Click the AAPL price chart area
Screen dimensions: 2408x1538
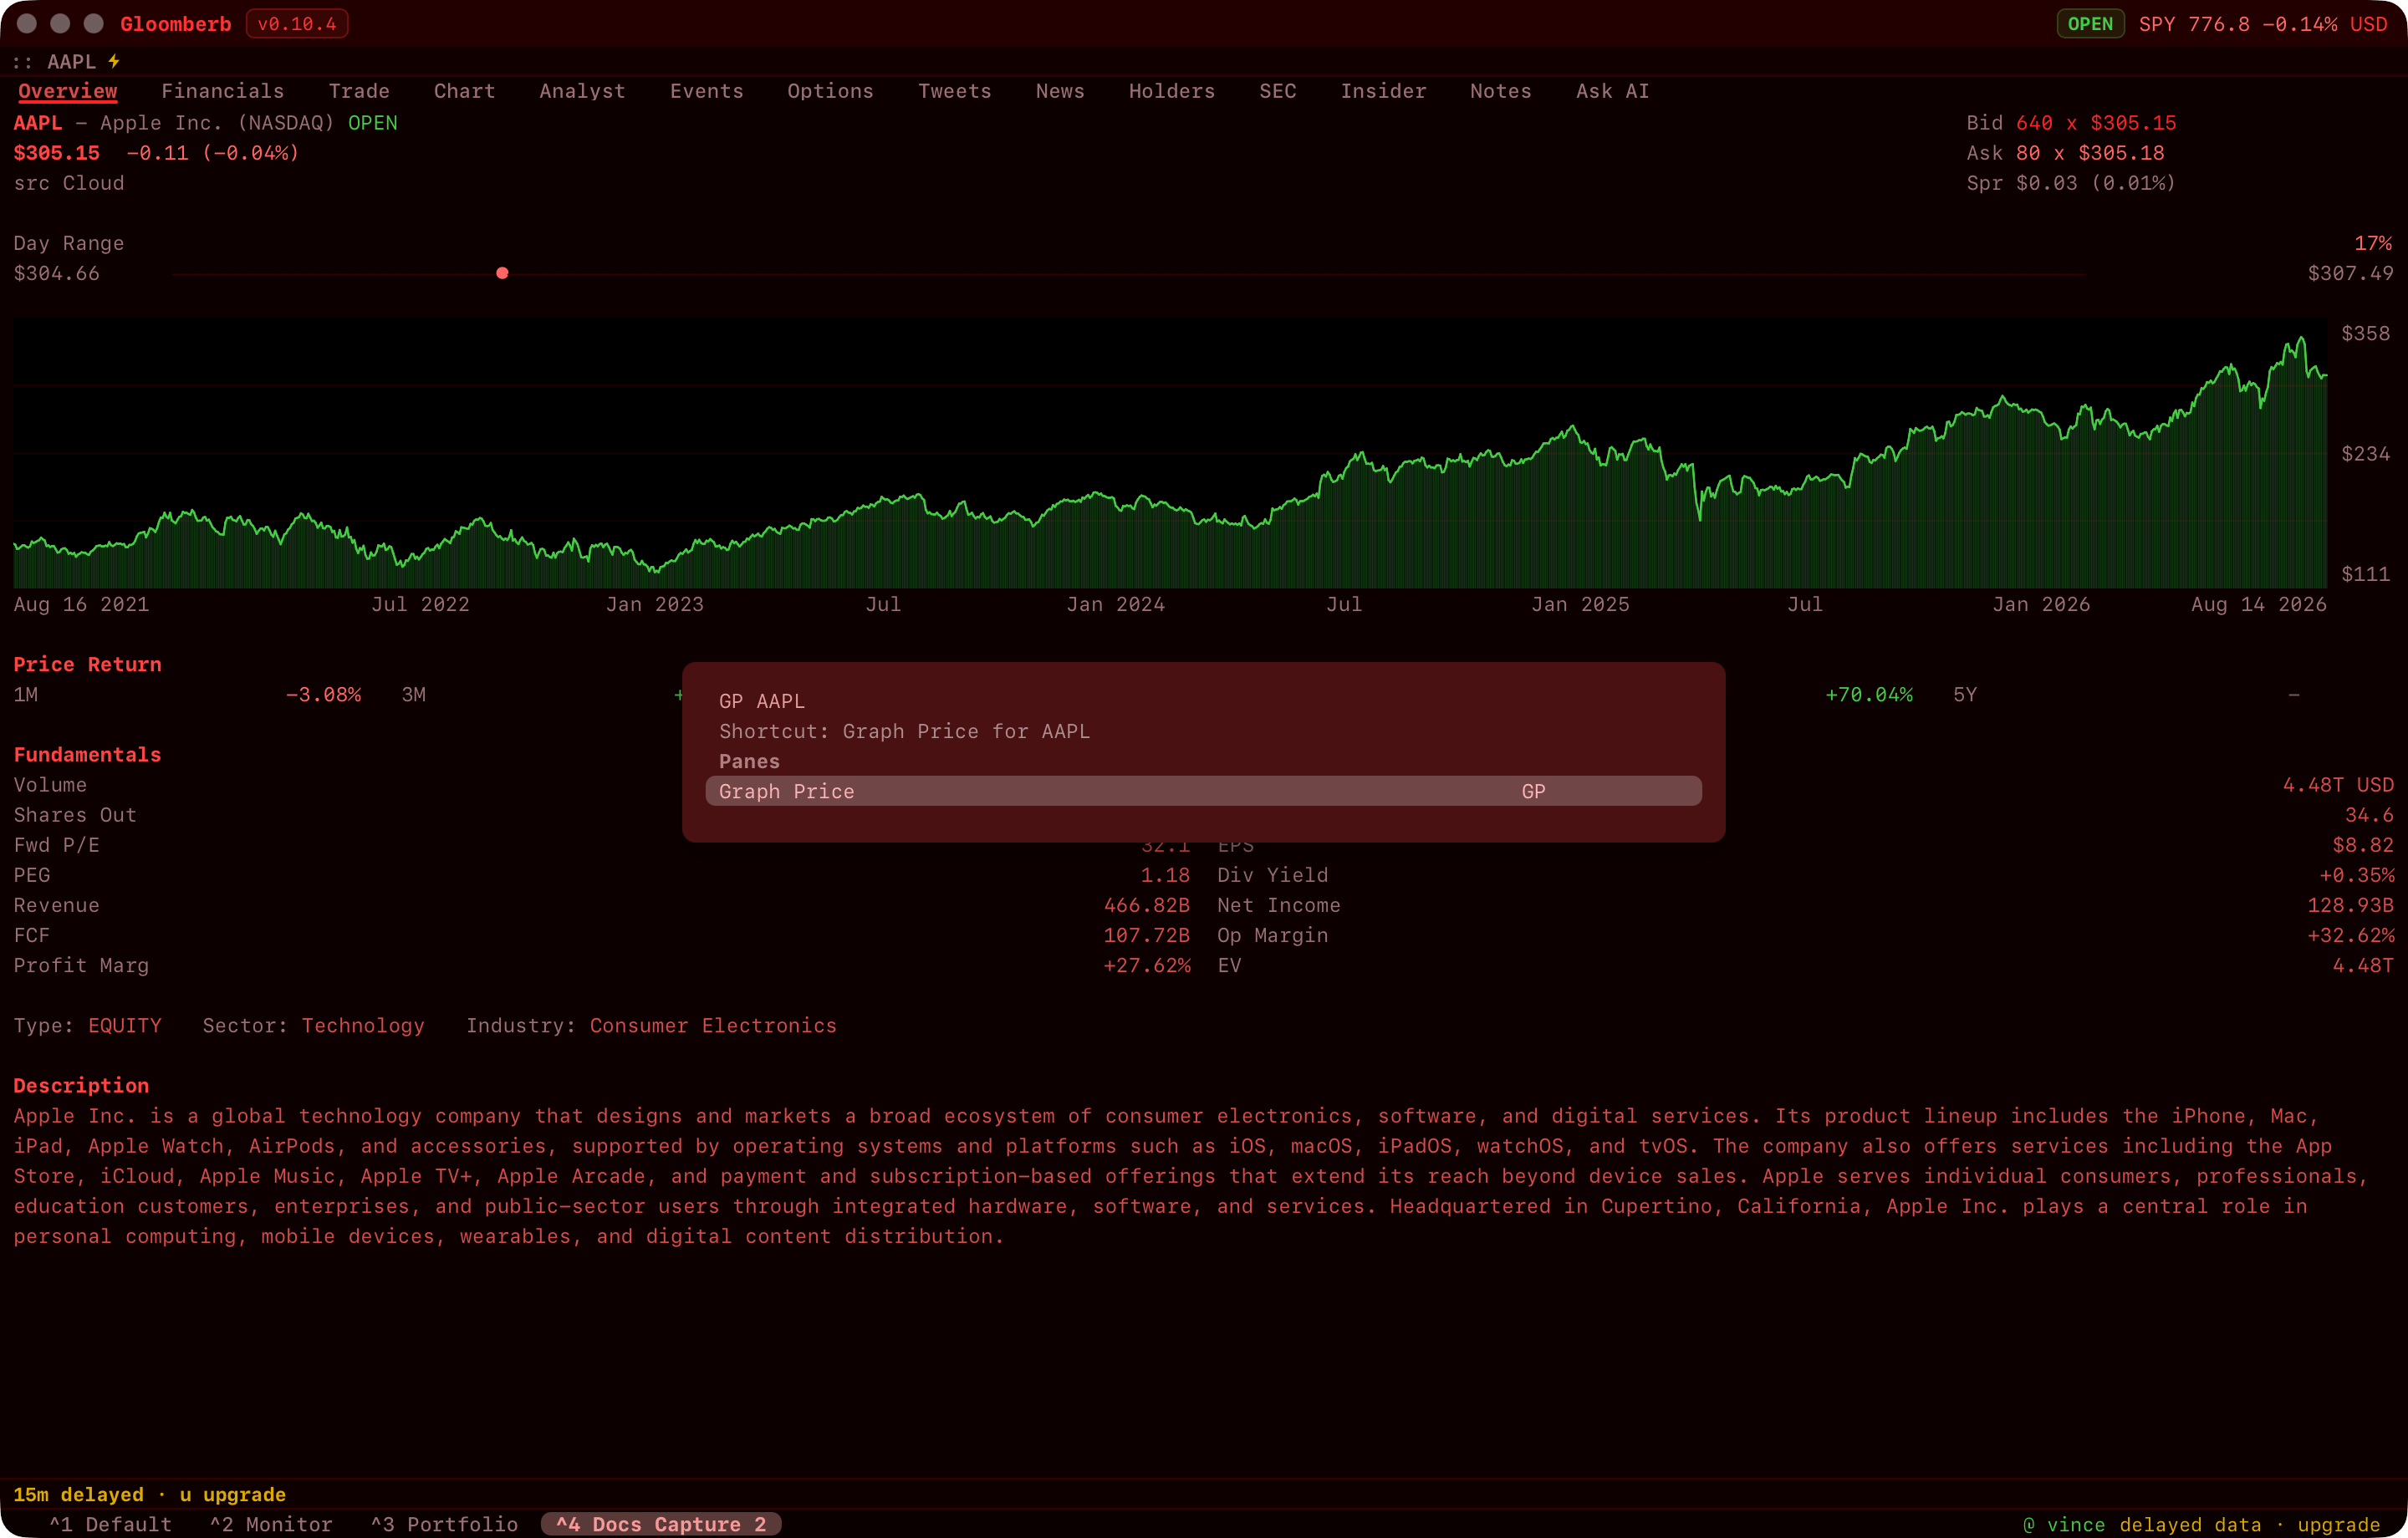[1170, 453]
